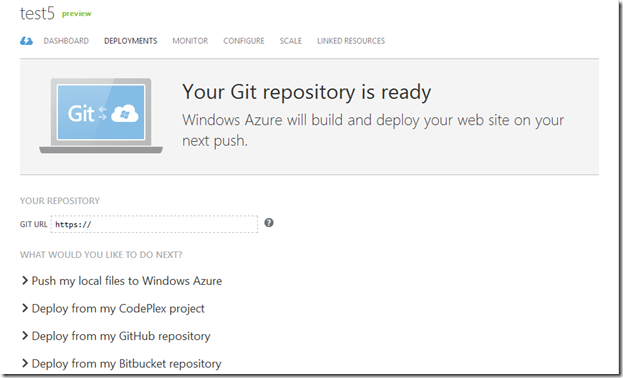Open the quick start cloud icon tab
Screen dimensions: 623x378
tap(26, 41)
